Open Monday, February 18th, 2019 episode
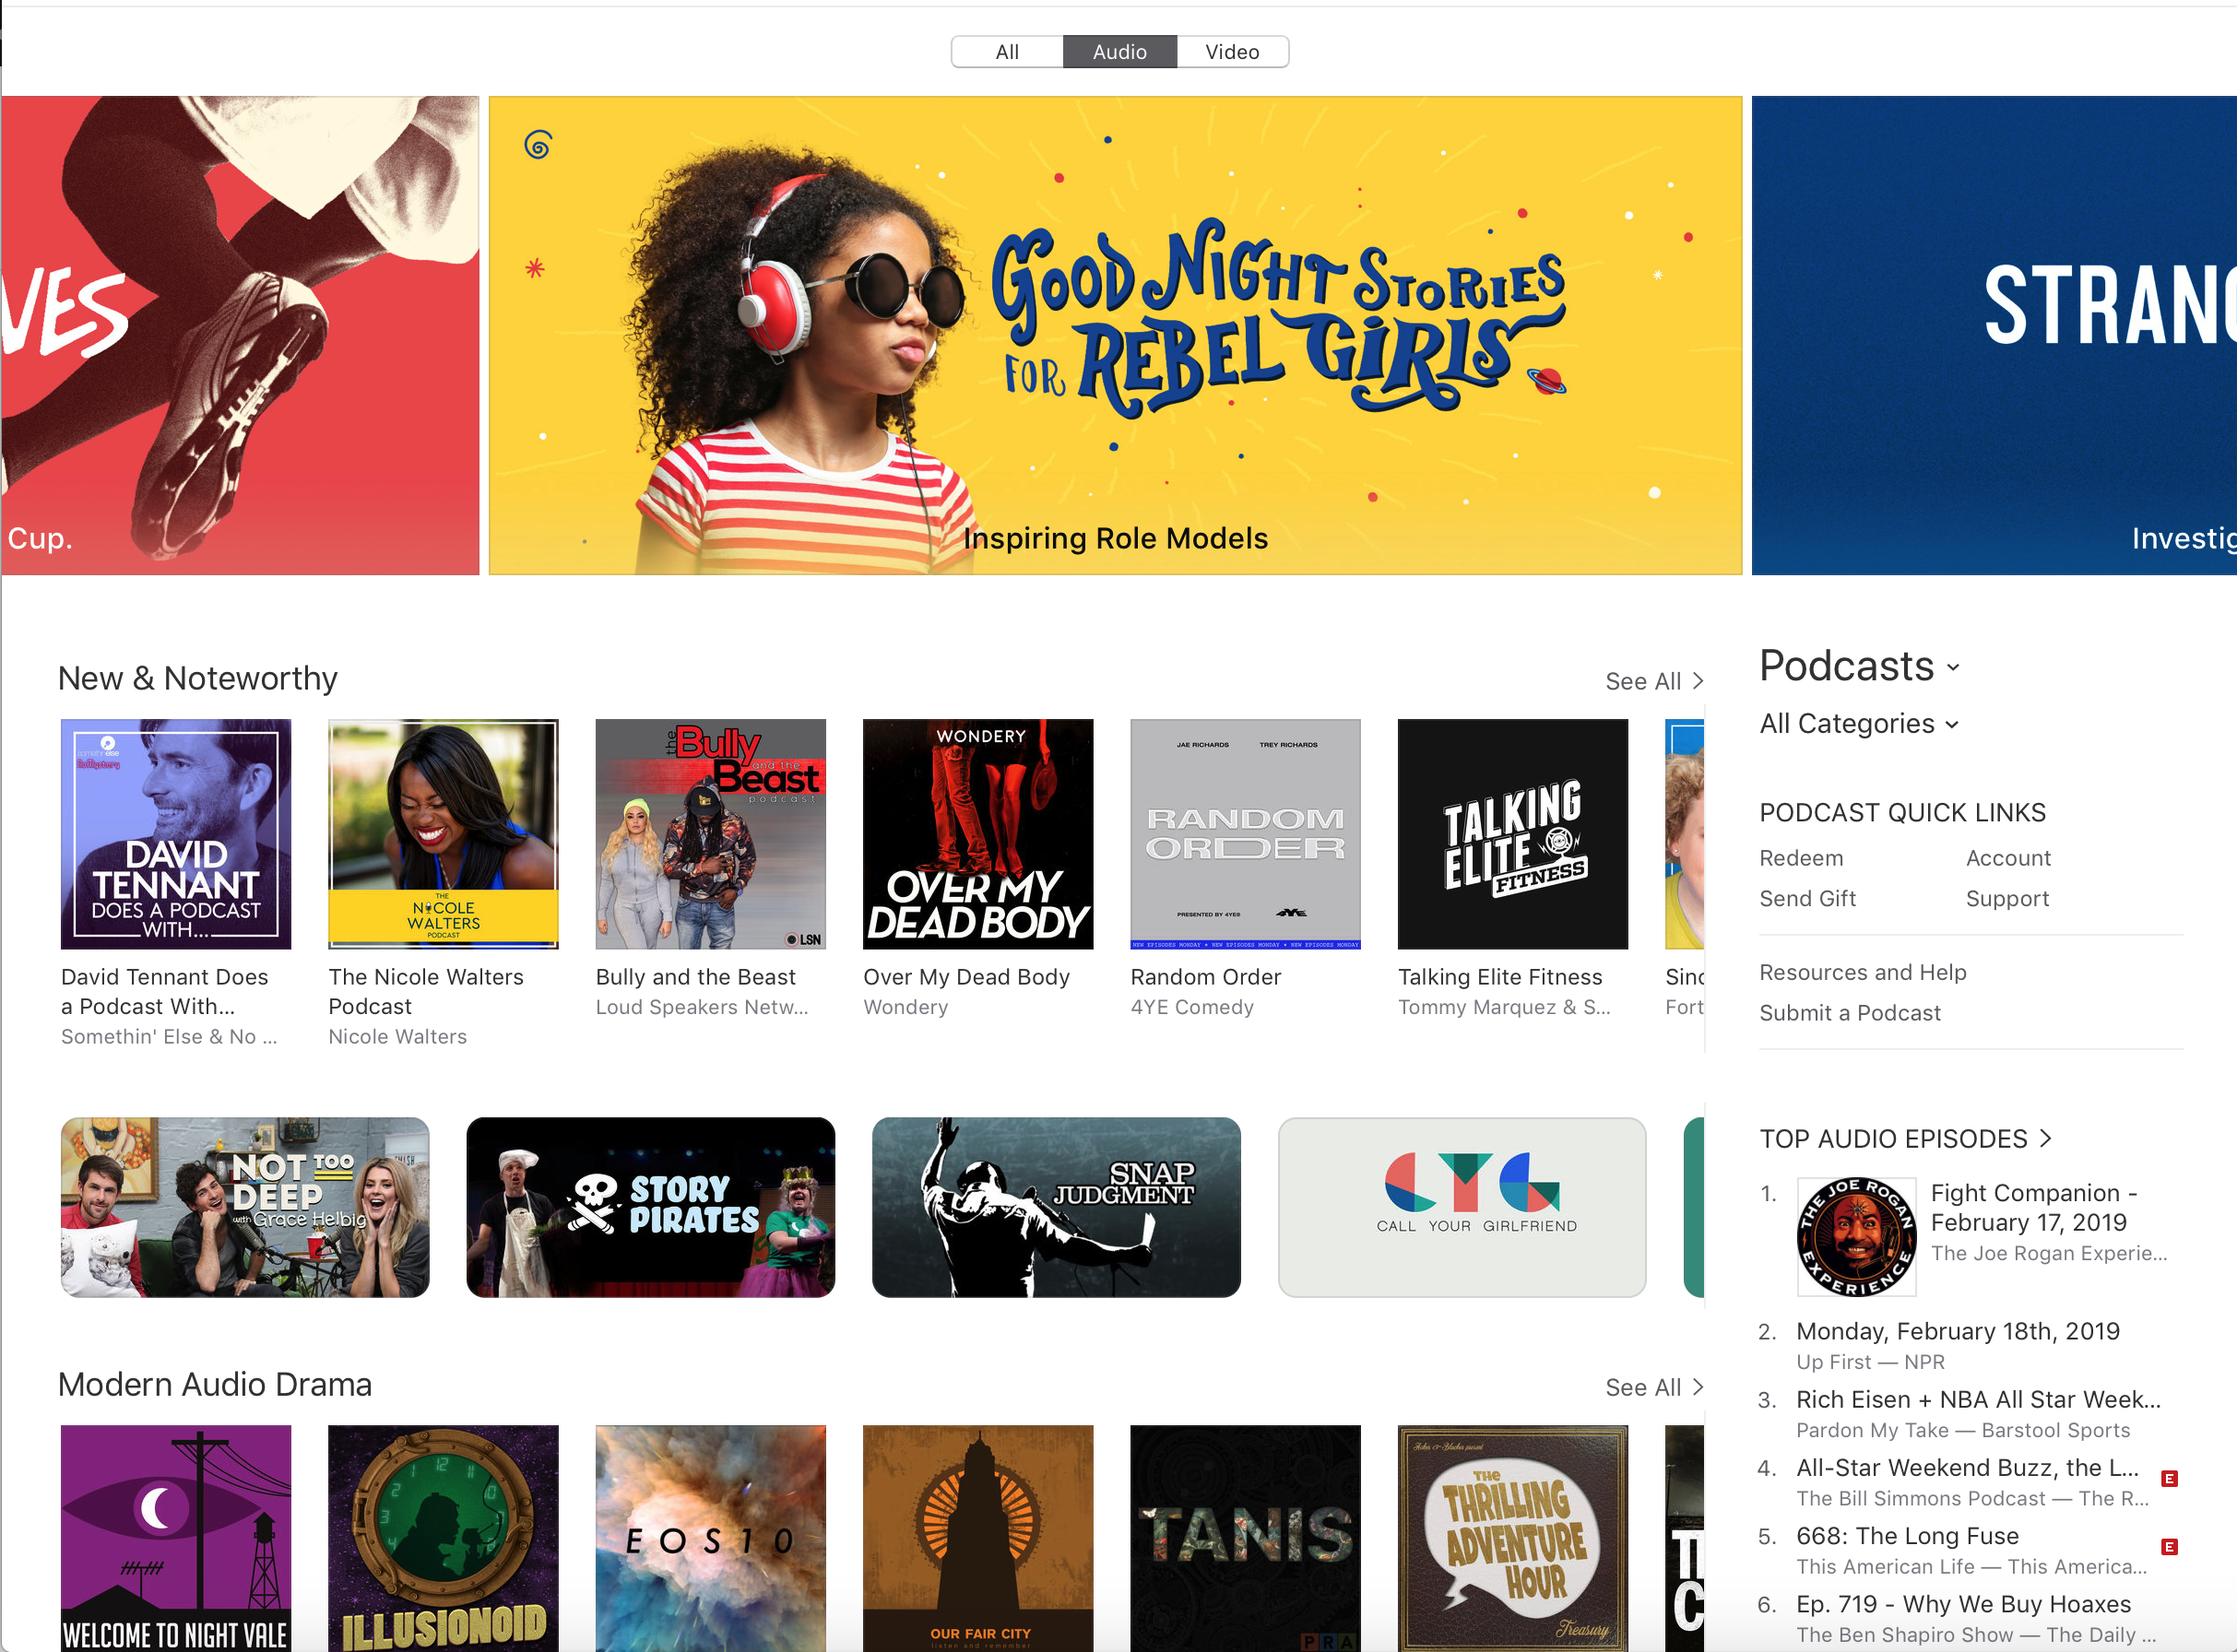The width and height of the screenshot is (2237, 1652). click(1957, 1331)
